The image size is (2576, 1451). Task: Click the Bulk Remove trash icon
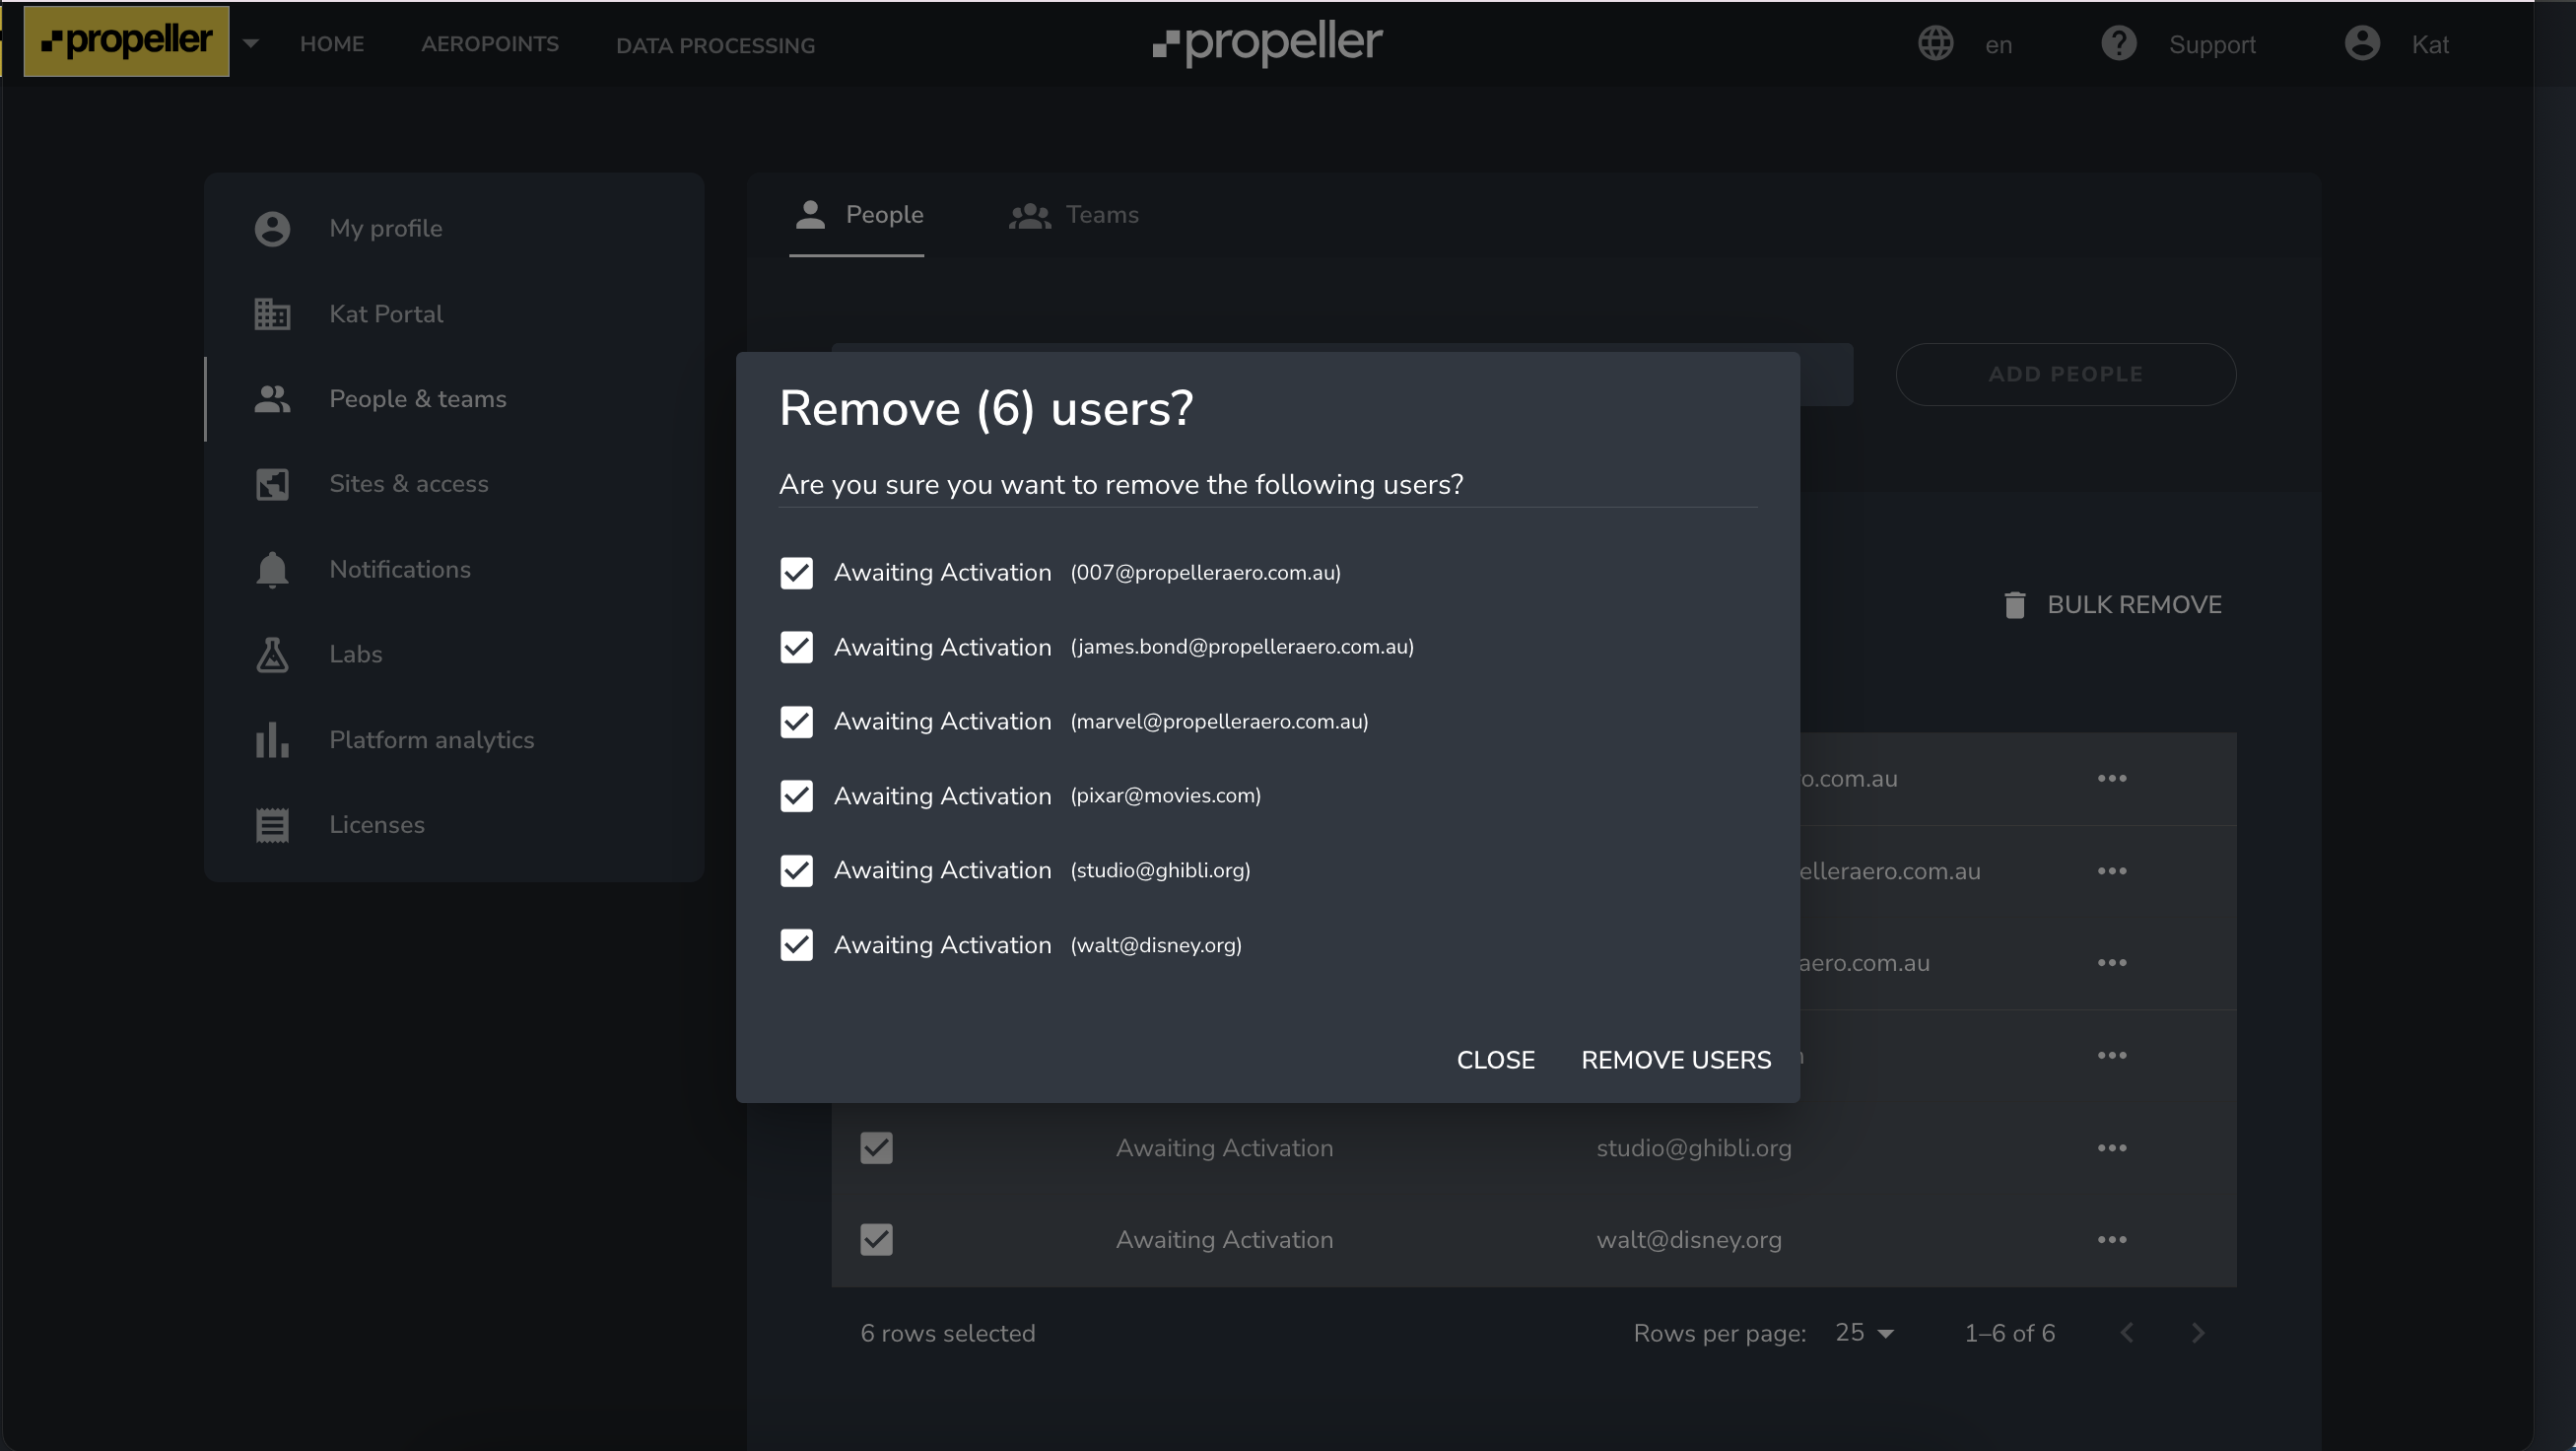click(2014, 605)
